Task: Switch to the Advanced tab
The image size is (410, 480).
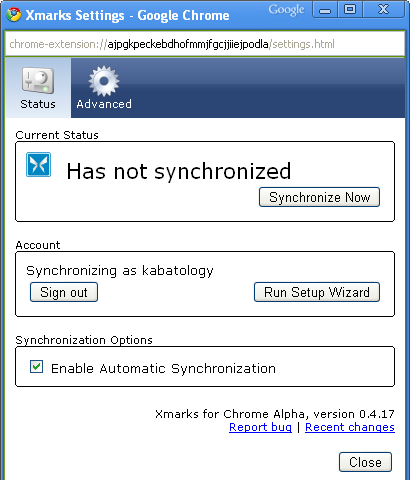Action: click(x=104, y=88)
